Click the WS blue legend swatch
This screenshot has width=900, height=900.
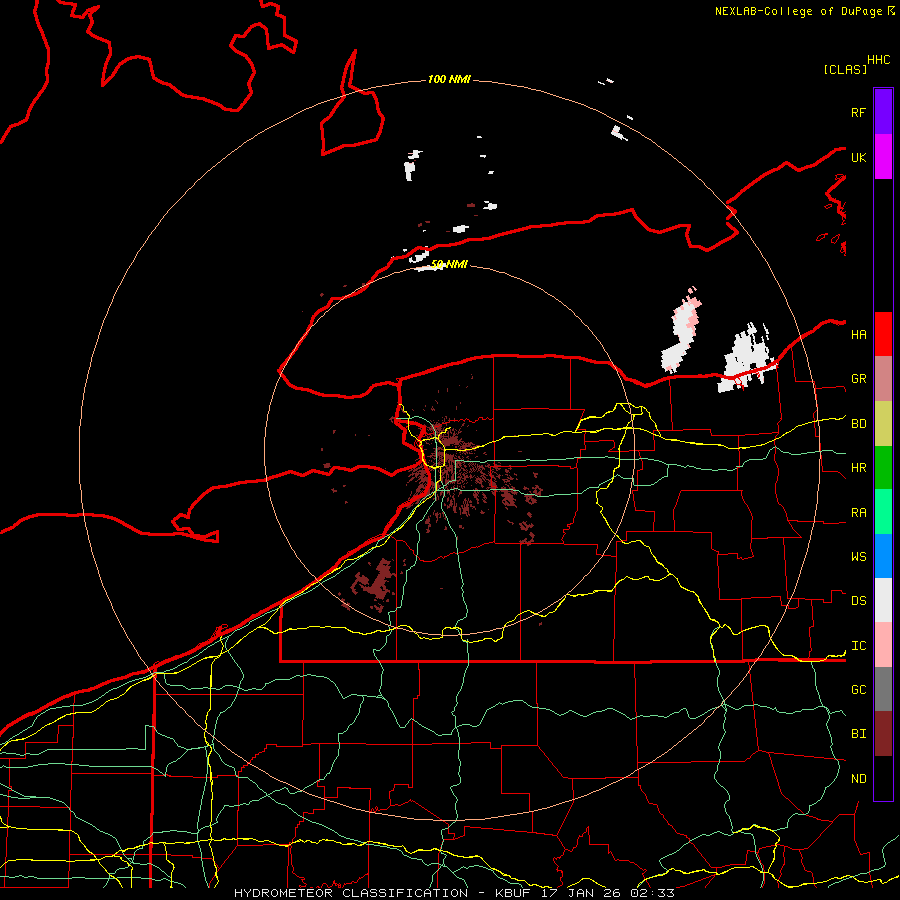pyautogui.click(x=883, y=556)
